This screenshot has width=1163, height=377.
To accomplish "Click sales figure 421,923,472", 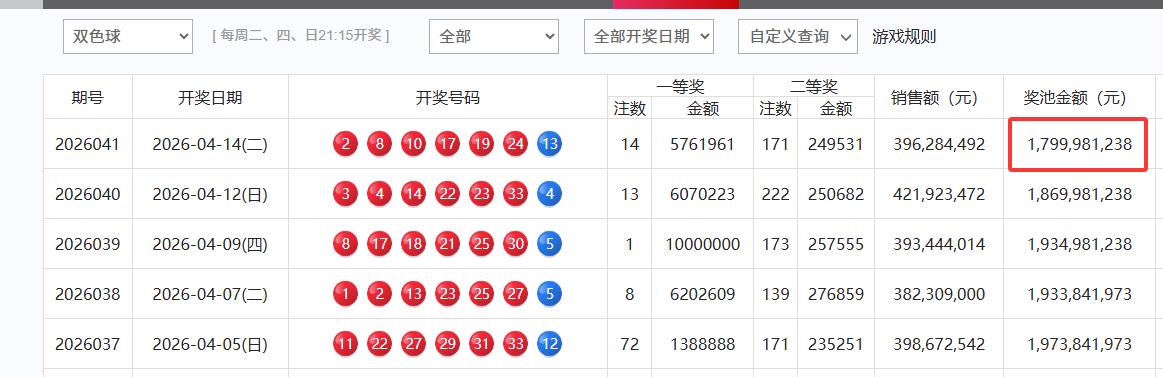I will 939,194.
